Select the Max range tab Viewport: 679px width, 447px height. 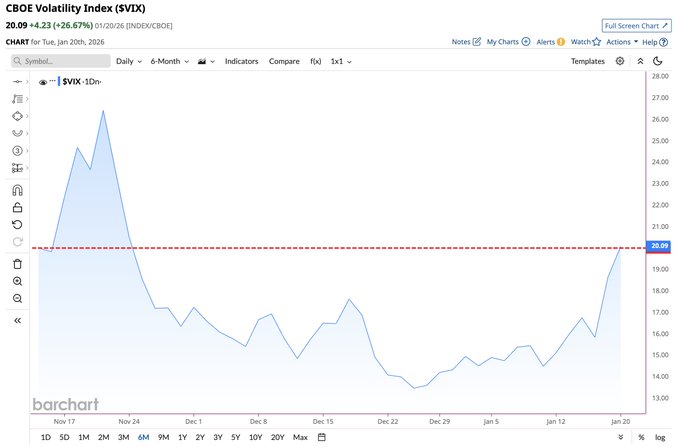coord(300,437)
